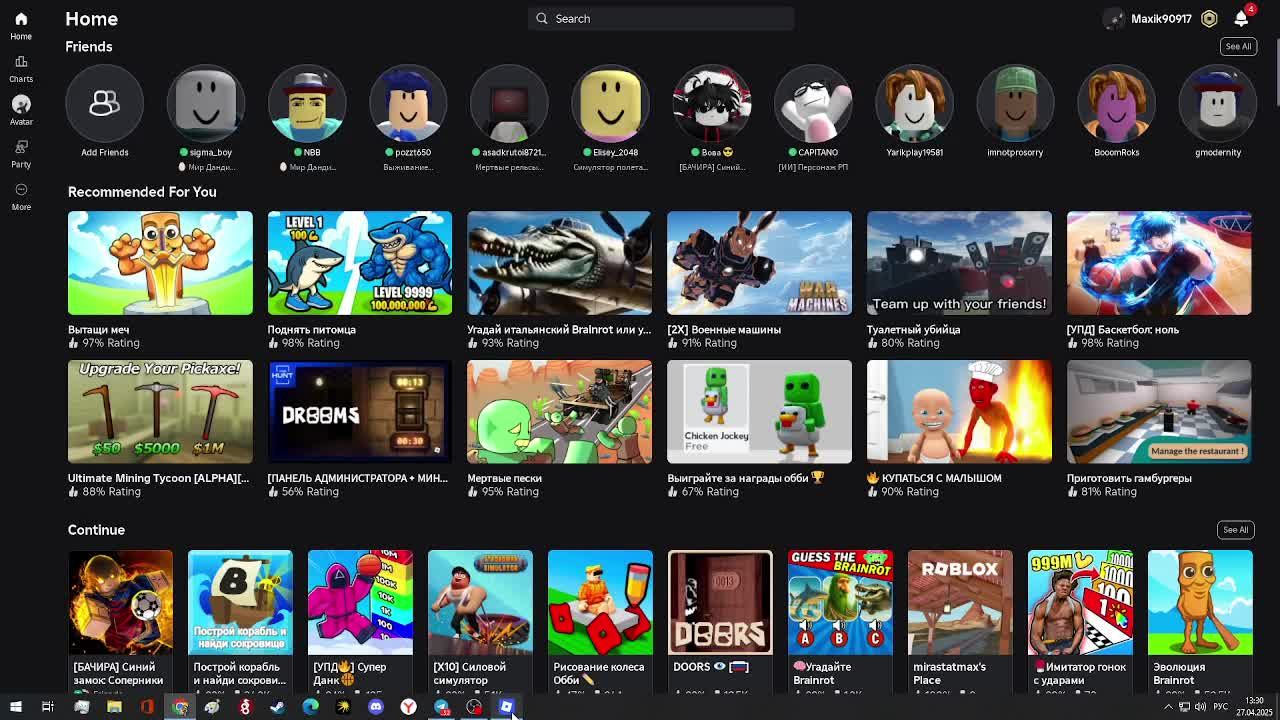Open the 'Туалетный убийца' game thumbnail
1280x720 pixels.
click(959, 263)
